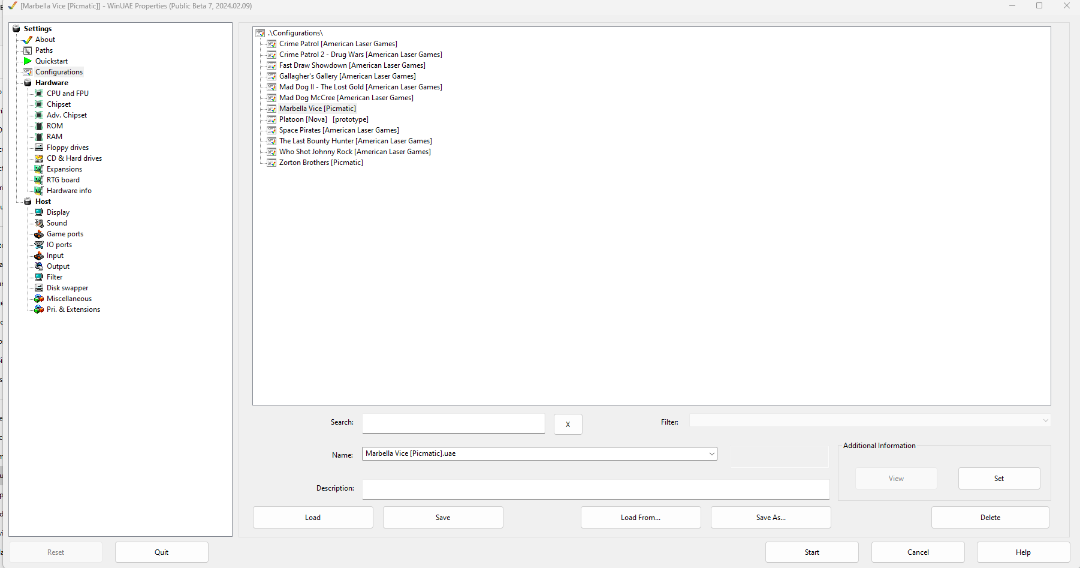Click the Load From... button
The height and width of the screenshot is (568, 1080).
click(x=641, y=518)
